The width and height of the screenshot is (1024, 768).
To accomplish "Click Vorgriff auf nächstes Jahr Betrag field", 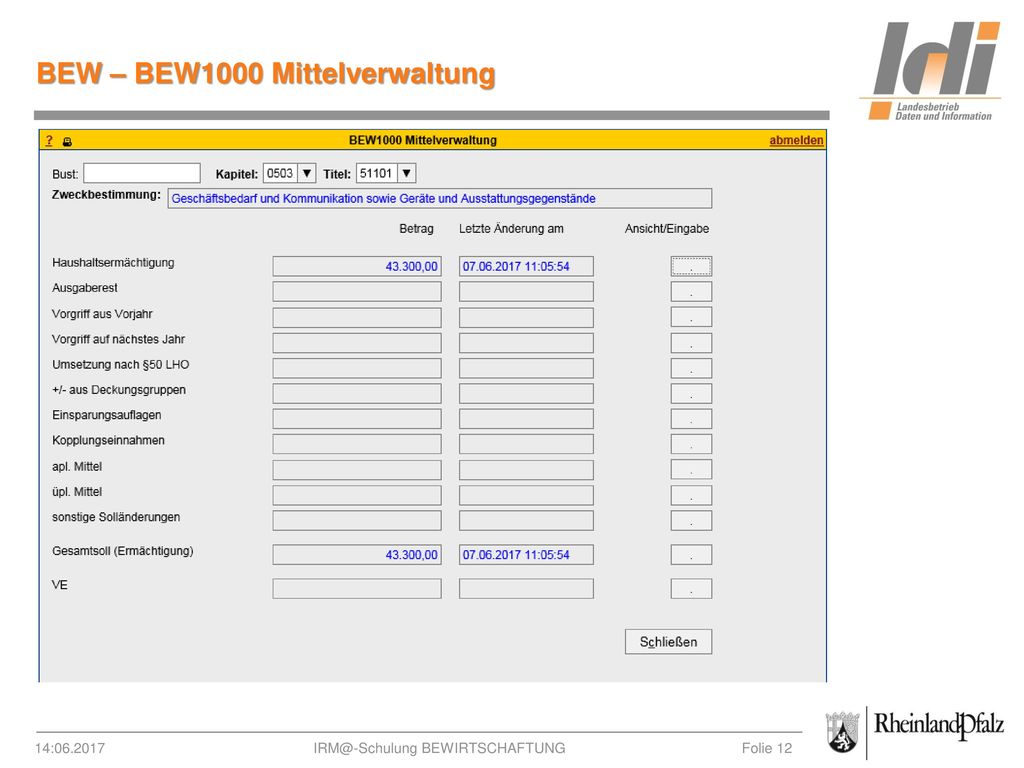I will 357,343.
